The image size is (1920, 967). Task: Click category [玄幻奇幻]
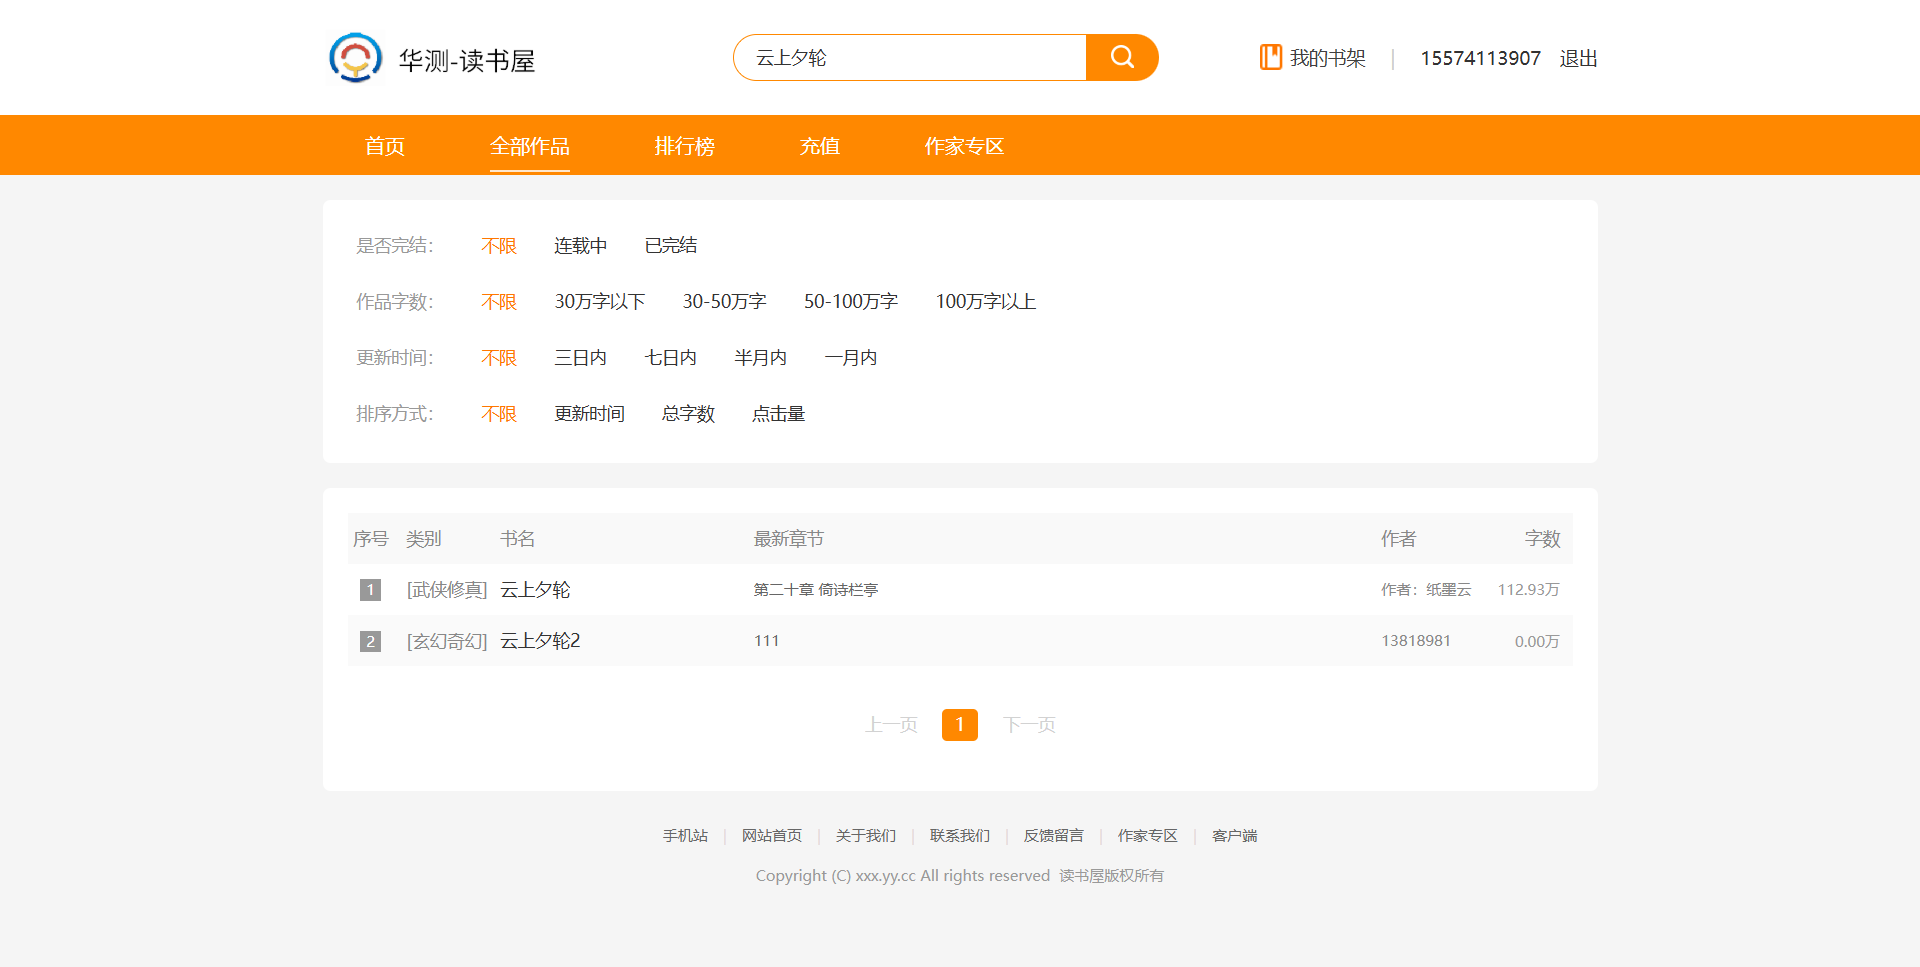pos(447,641)
